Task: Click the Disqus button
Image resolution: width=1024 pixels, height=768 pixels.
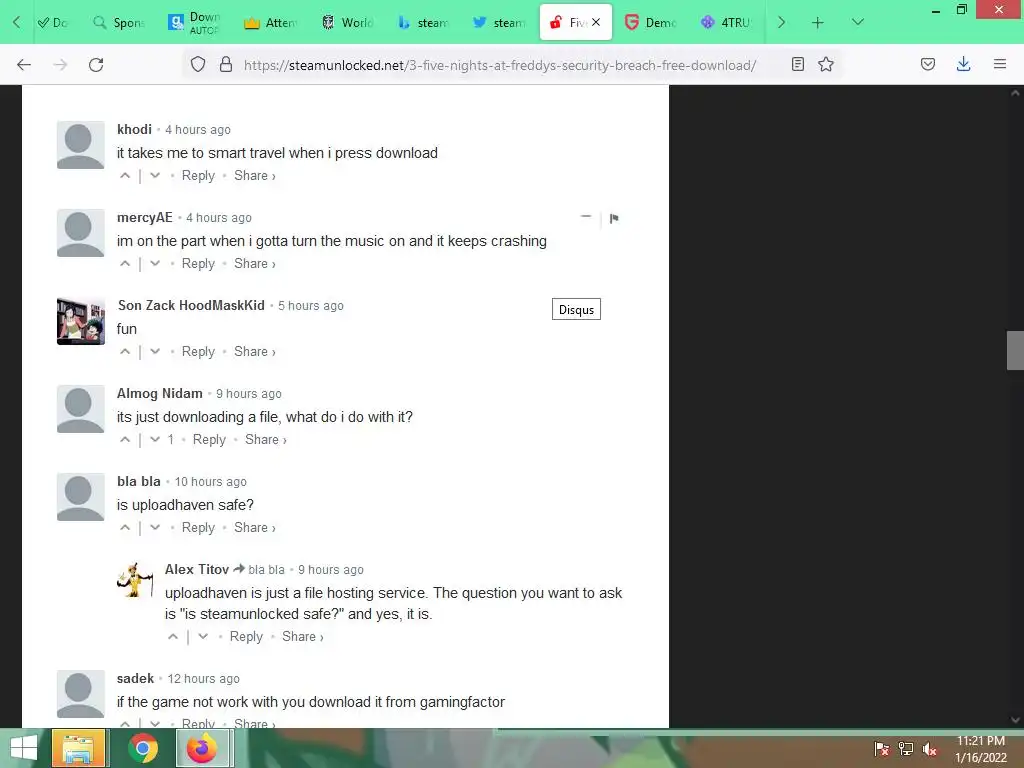Action: coord(576,310)
